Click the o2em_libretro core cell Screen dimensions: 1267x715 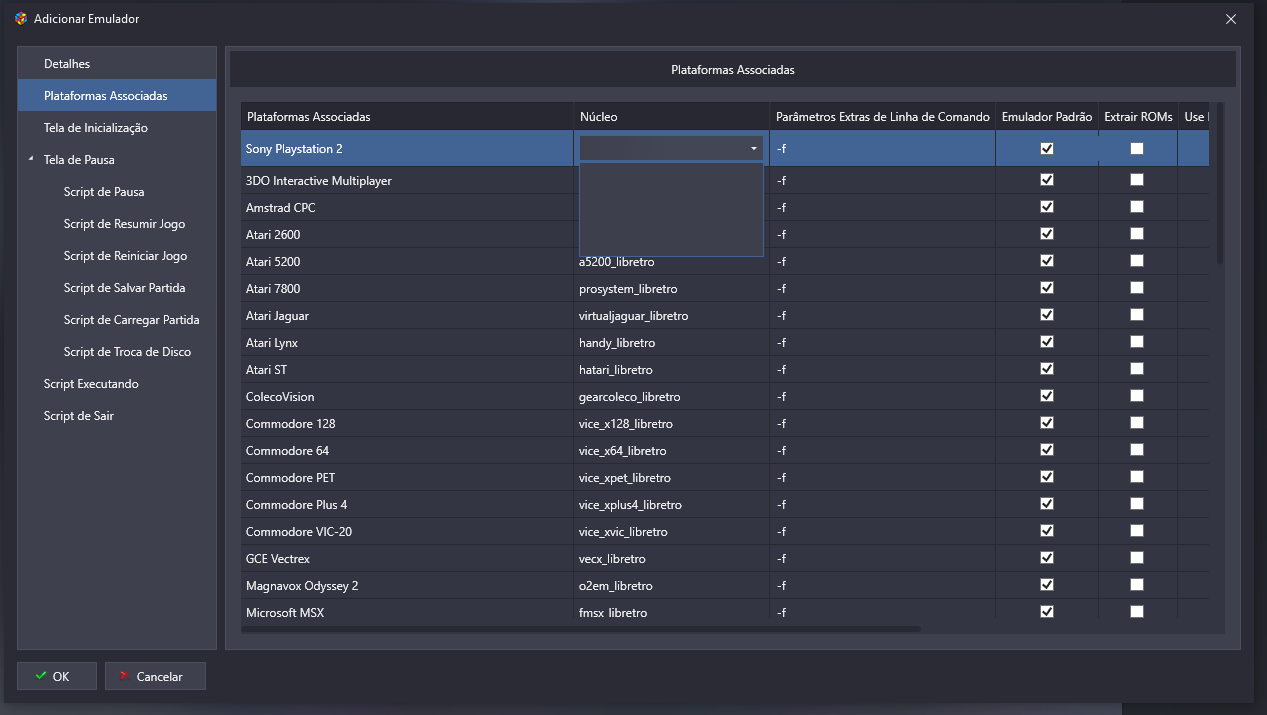coord(671,585)
